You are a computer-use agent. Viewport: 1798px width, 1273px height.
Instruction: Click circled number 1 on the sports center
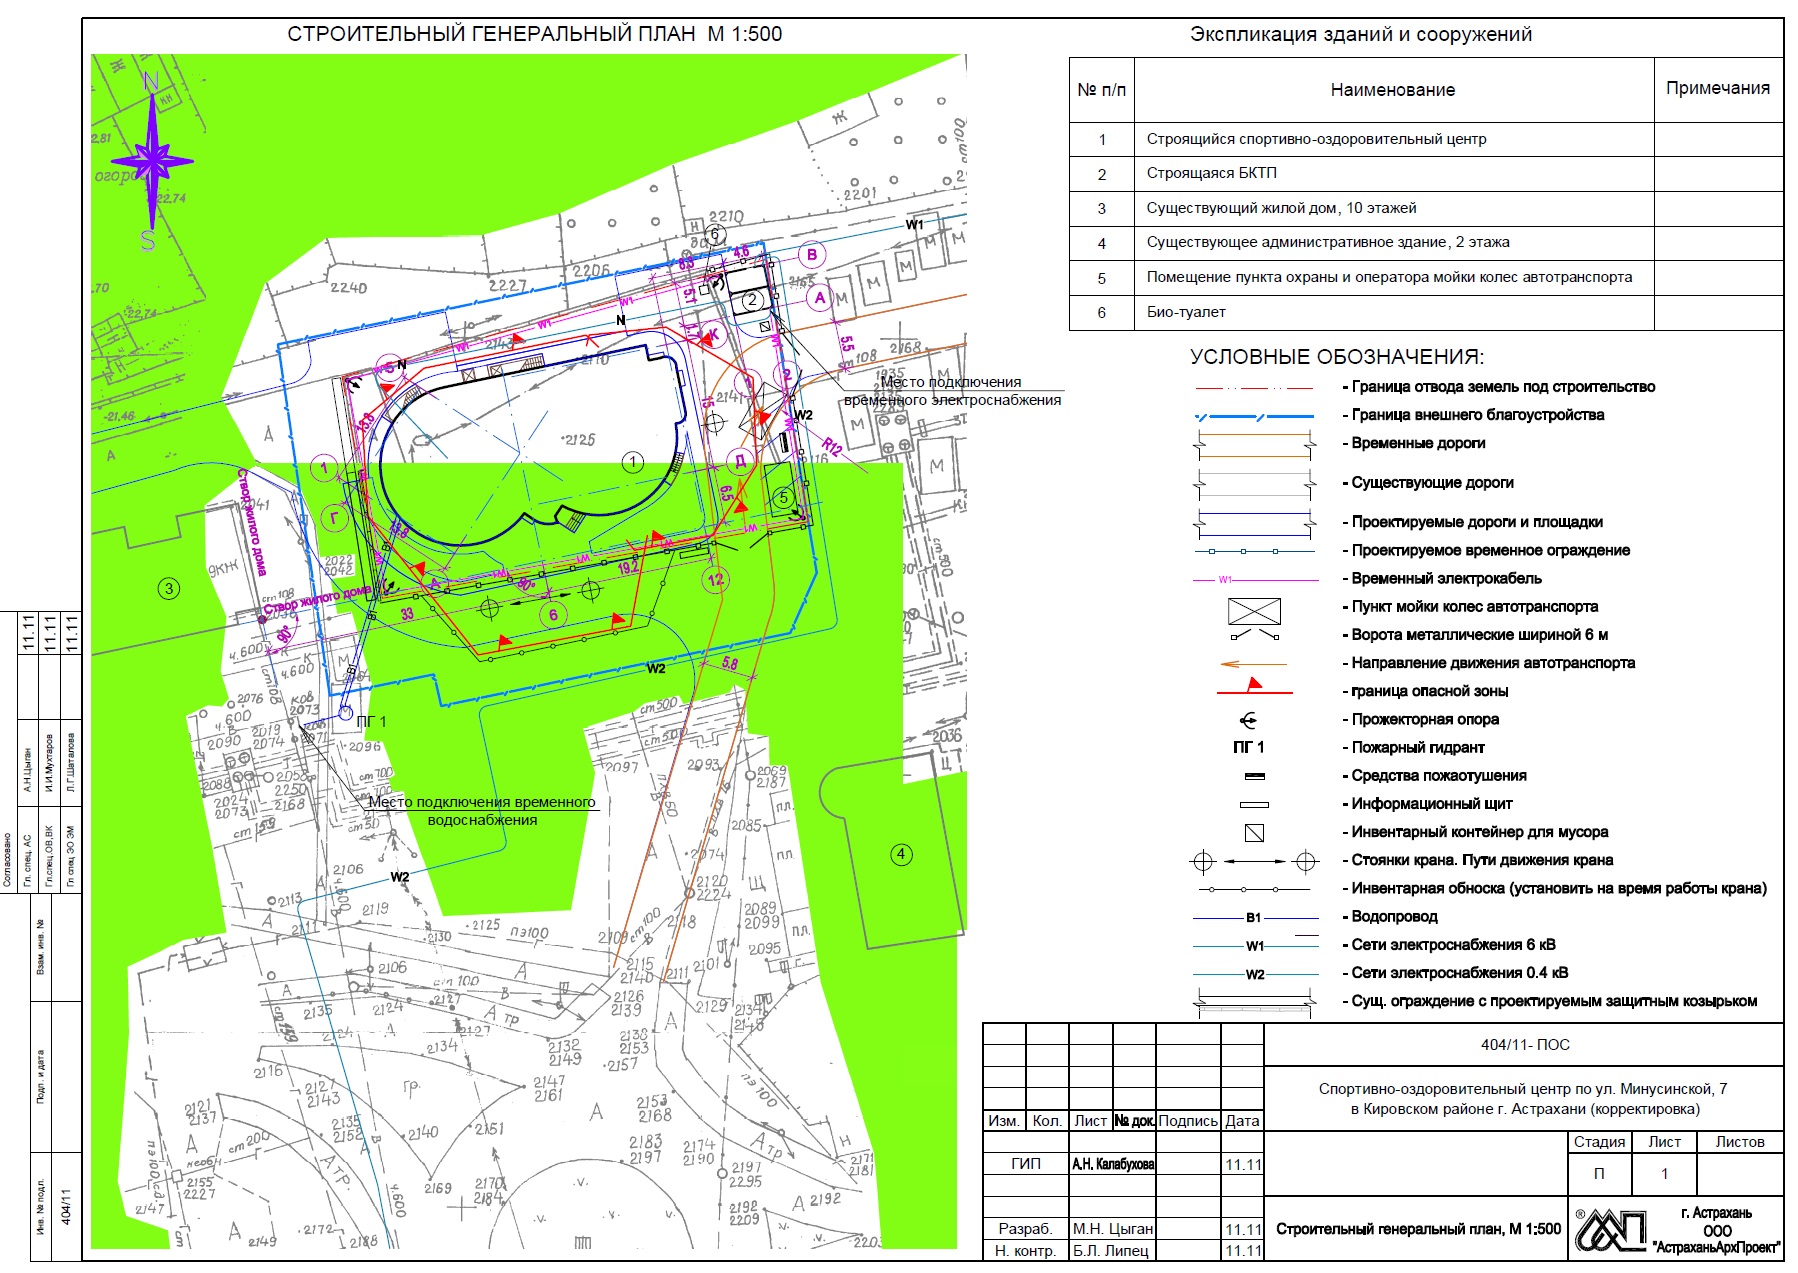[x=632, y=462]
